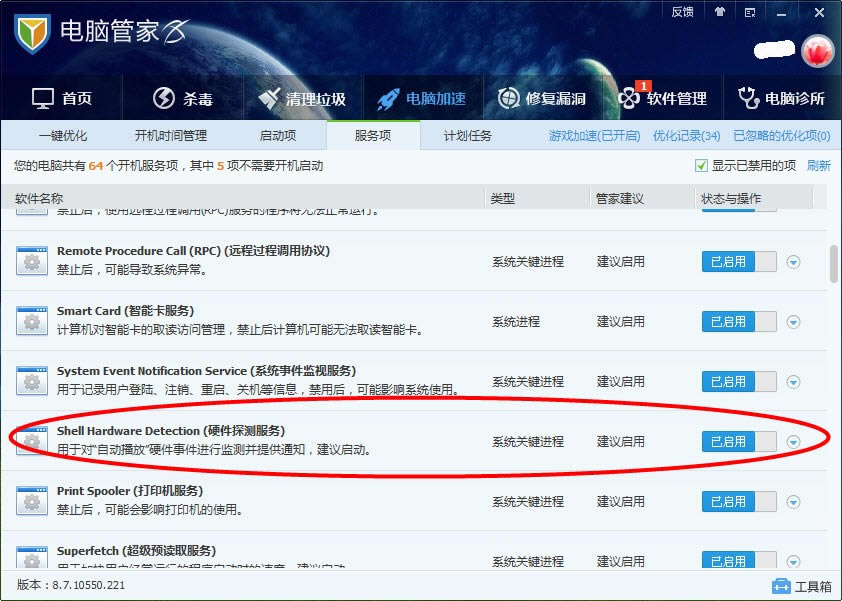Switch to 开机时间管理 tab

coord(170,135)
